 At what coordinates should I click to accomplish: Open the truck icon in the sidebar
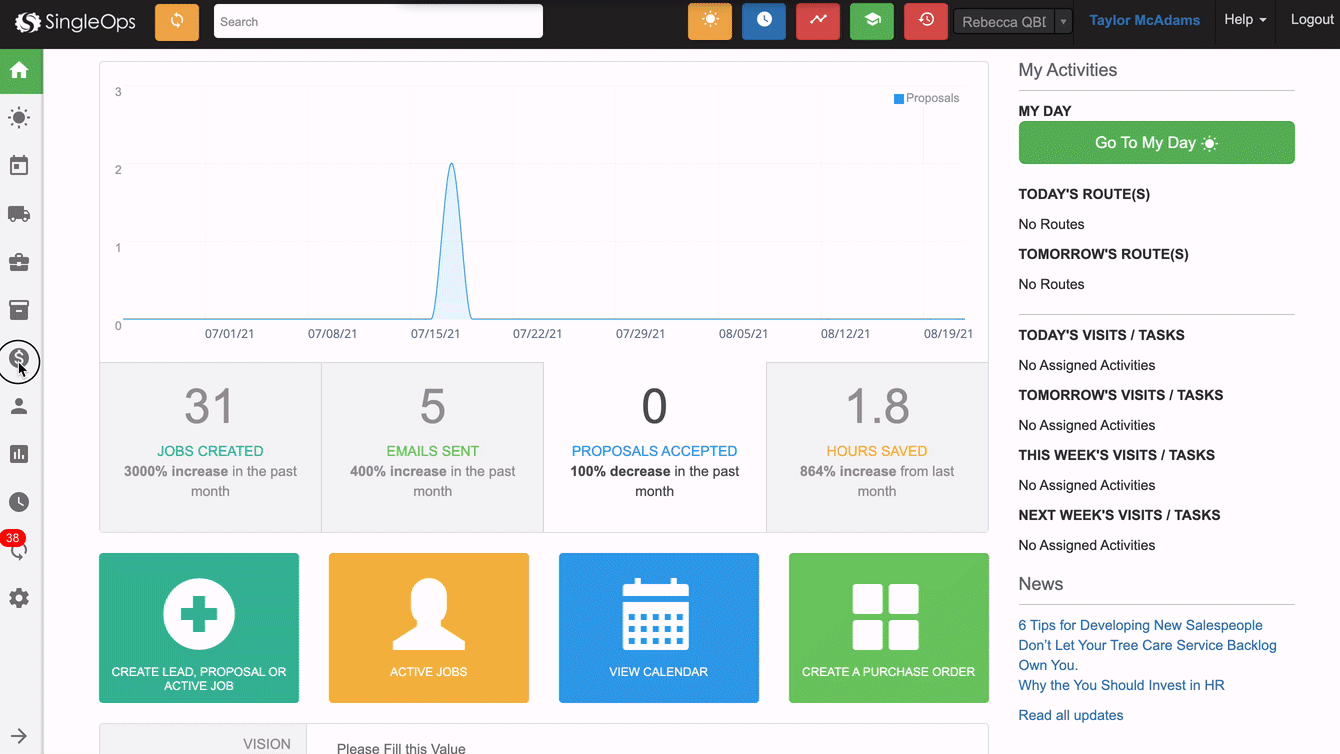tap(19, 214)
